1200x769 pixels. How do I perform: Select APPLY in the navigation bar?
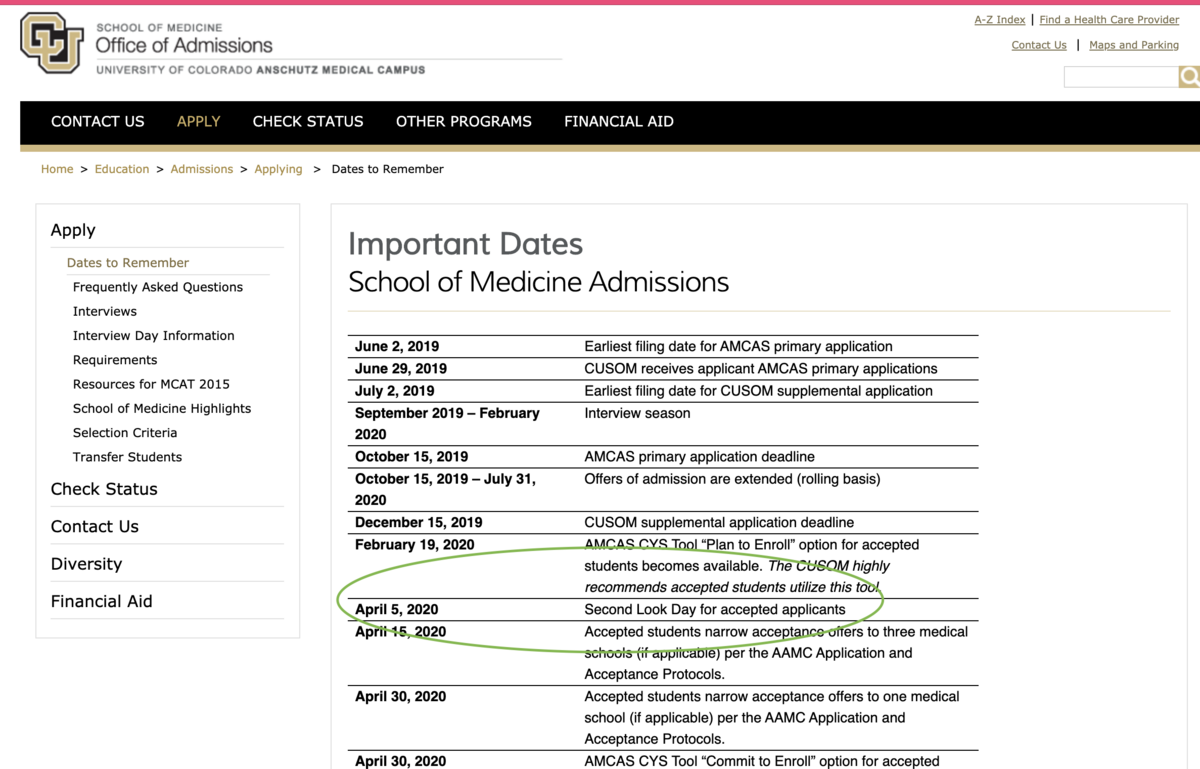tap(198, 122)
